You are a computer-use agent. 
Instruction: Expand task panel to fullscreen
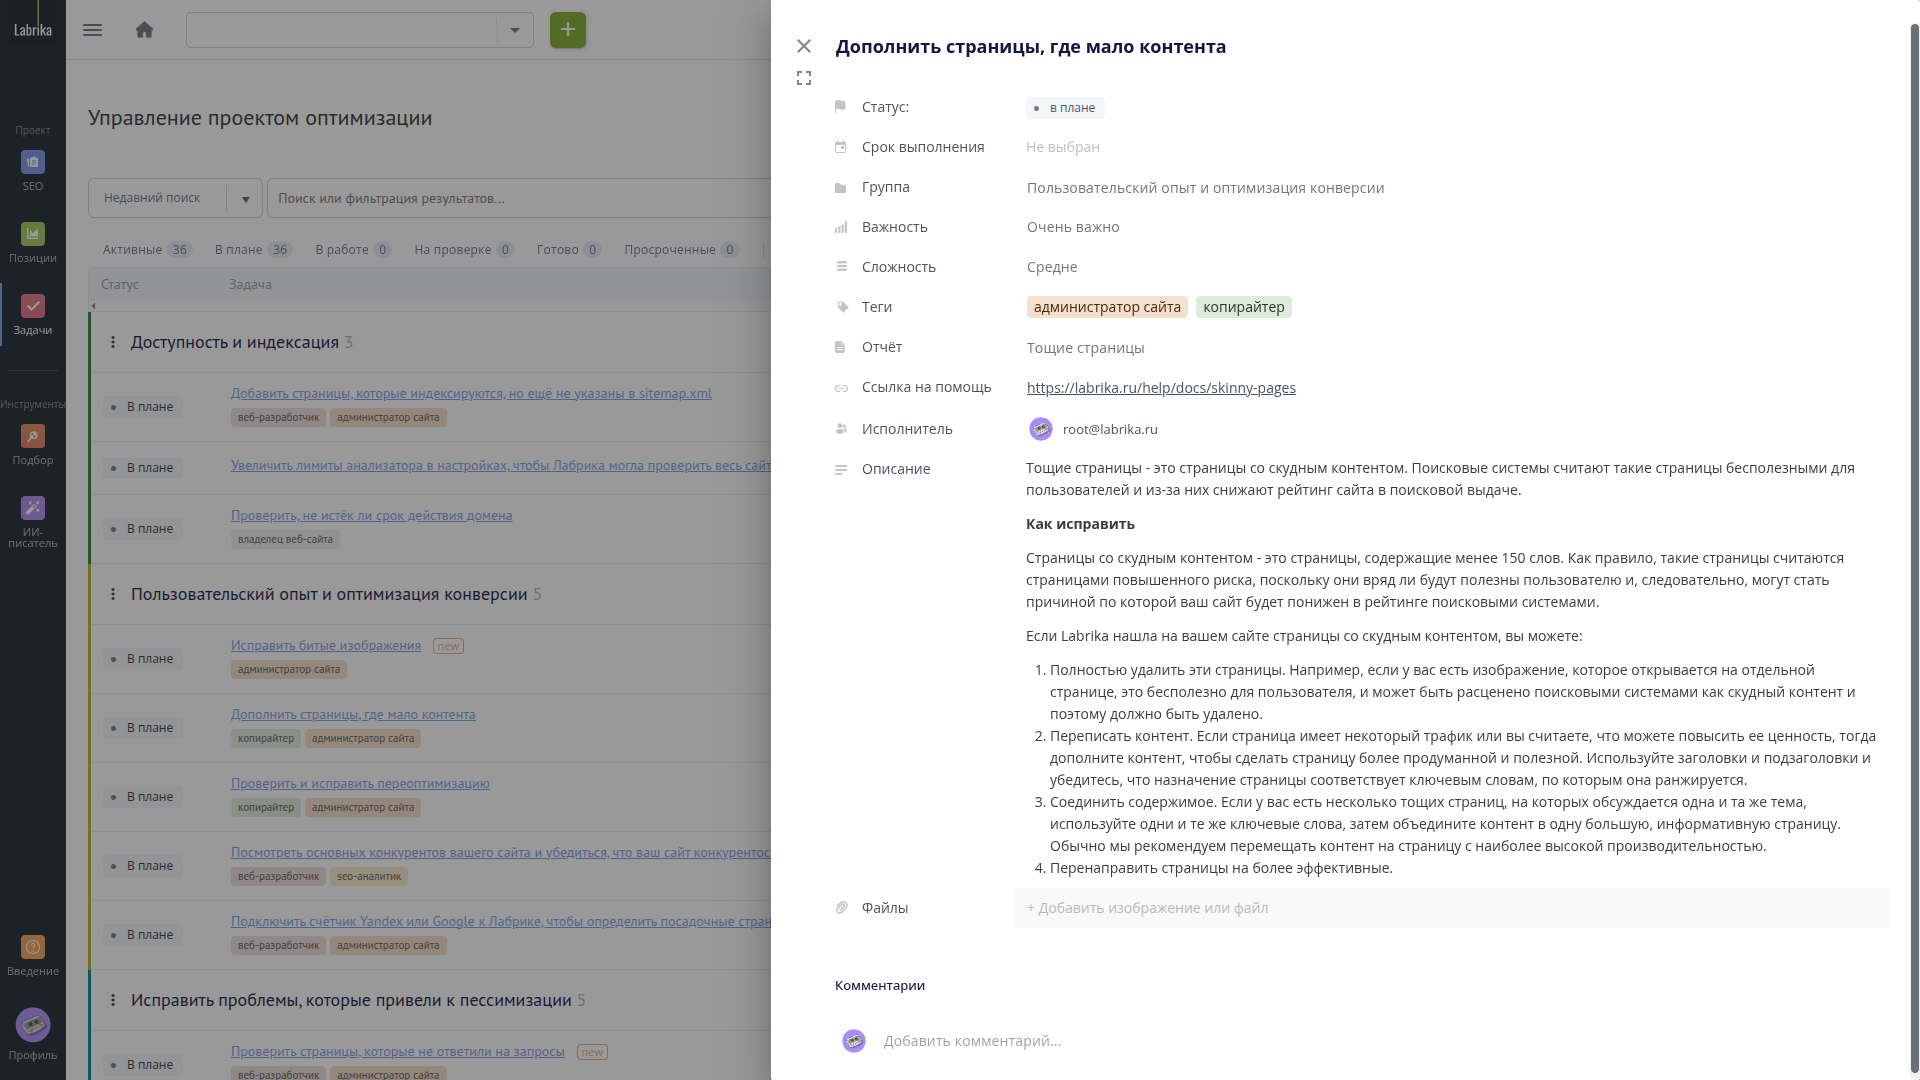point(804,78)
